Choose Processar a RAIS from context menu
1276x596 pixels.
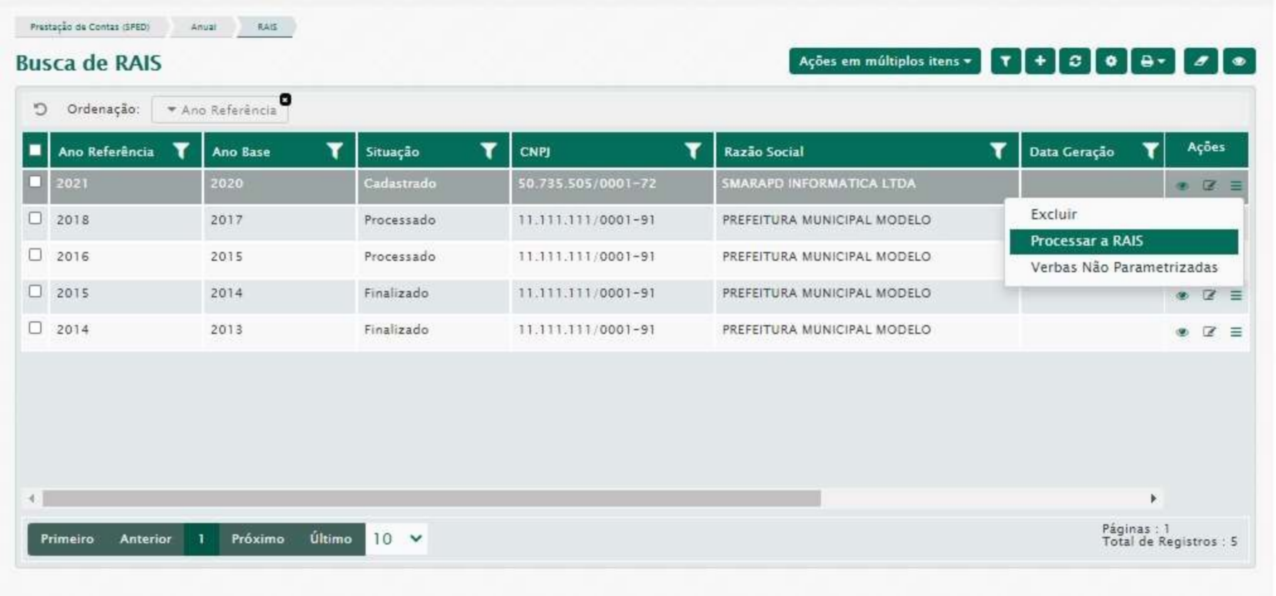point(1086,241)
